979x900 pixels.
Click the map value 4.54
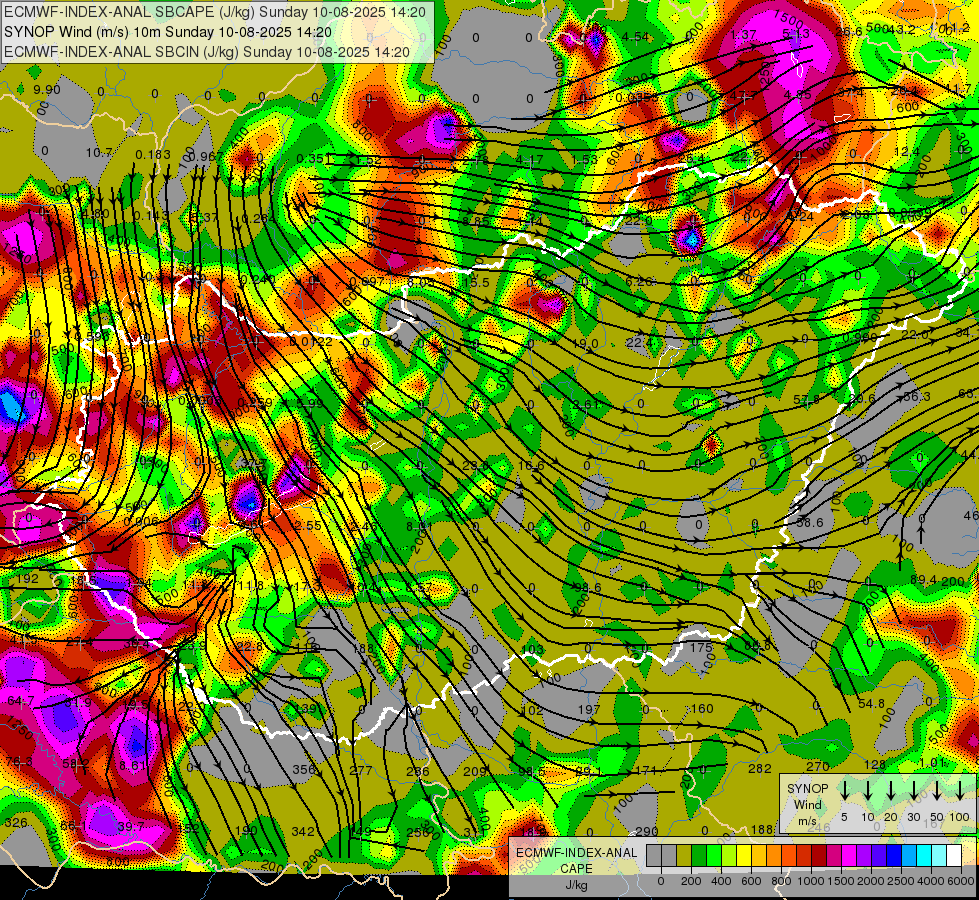pos(636,37)
